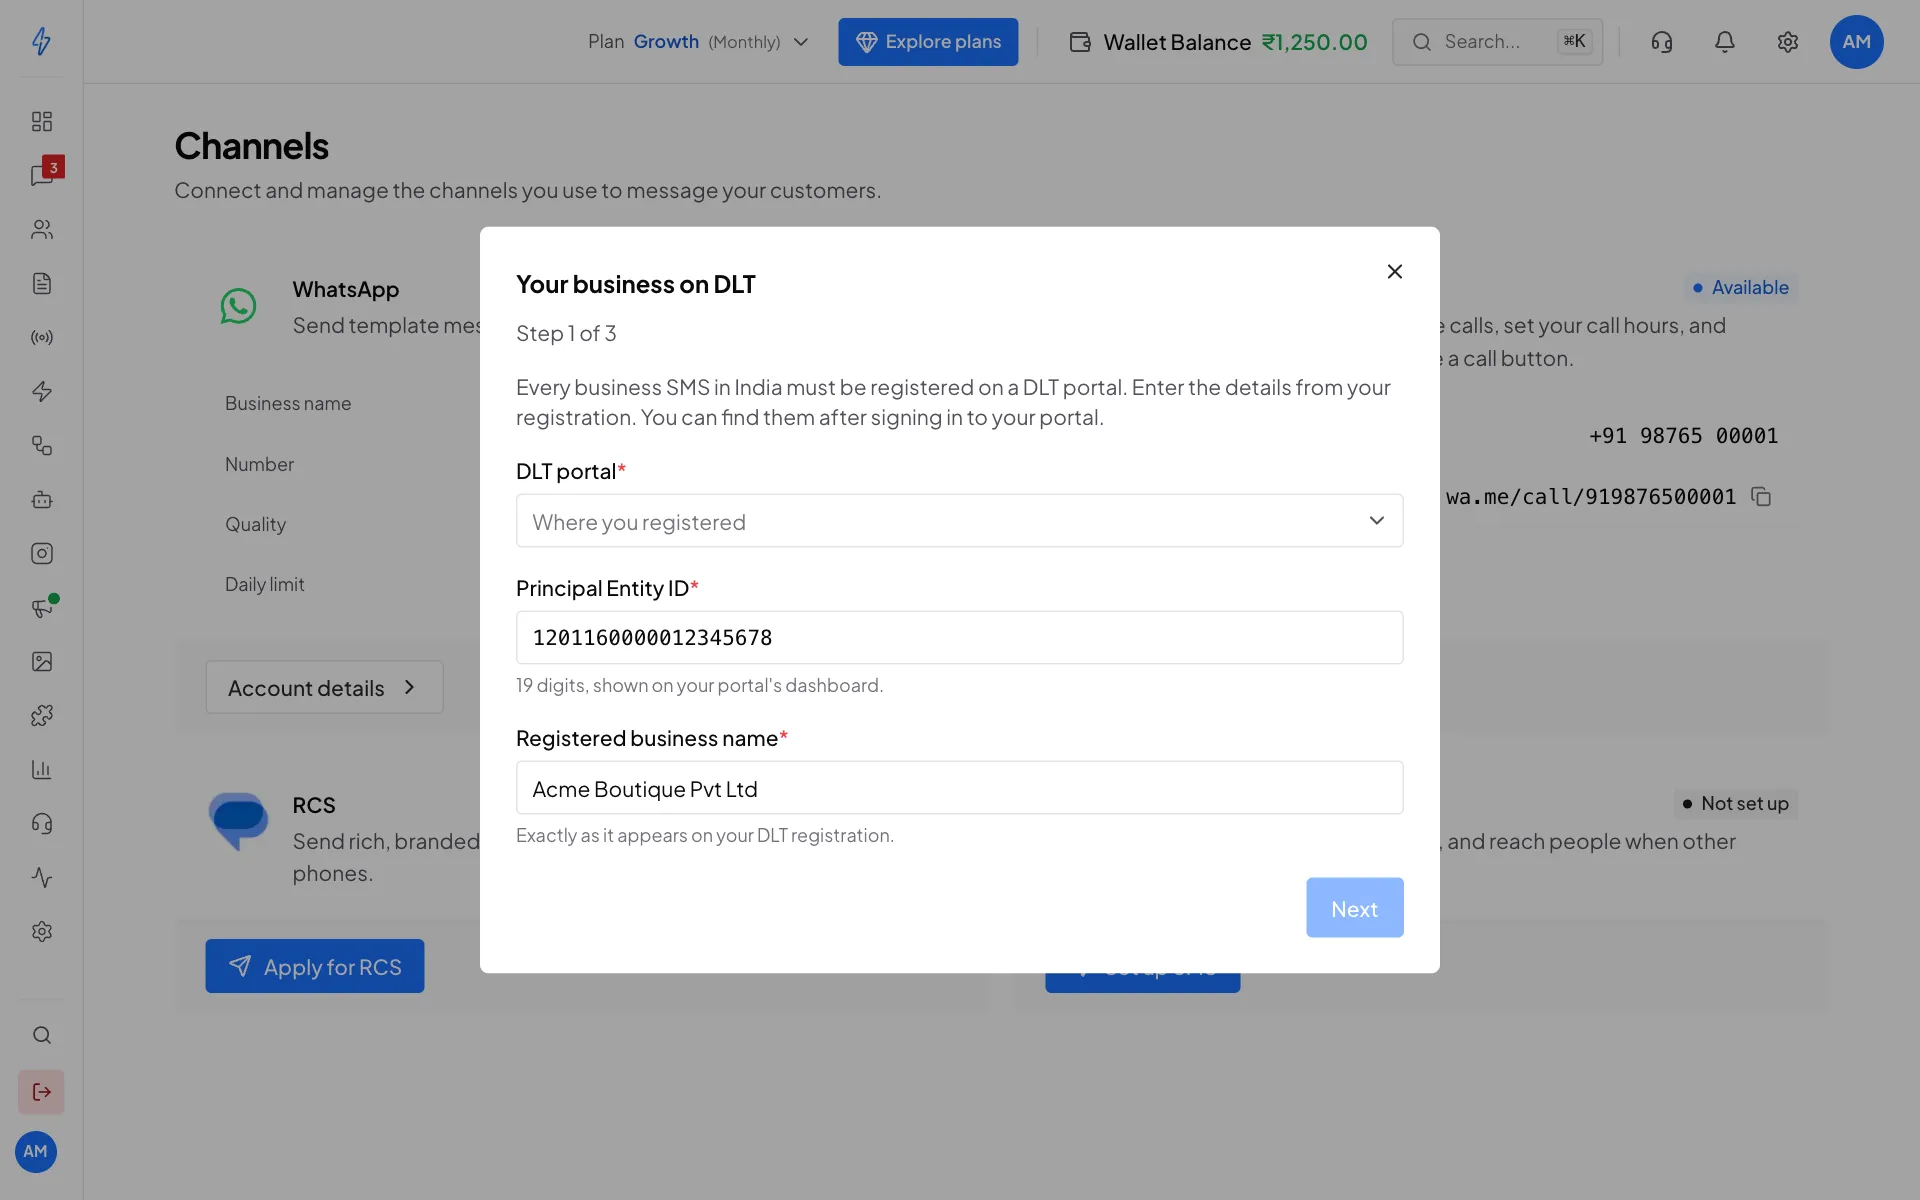The height and width of the screenshot is (1200, 1920).
Task: Click the sidebar search magnifier icon
Action: click(41, 1035)
